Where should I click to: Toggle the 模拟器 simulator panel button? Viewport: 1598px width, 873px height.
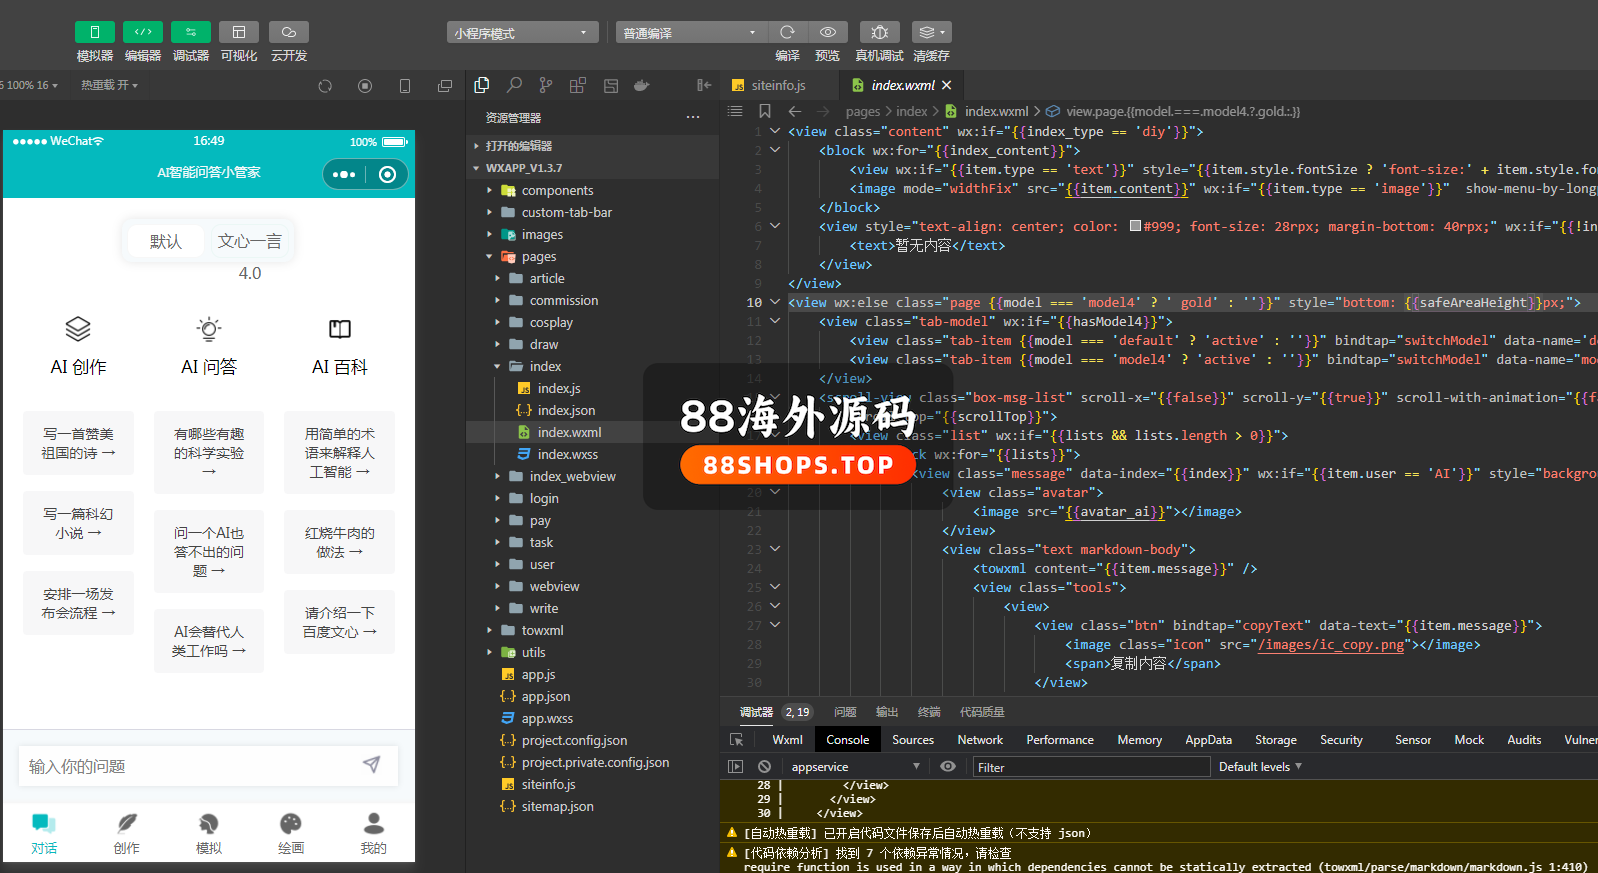[95, 32]
